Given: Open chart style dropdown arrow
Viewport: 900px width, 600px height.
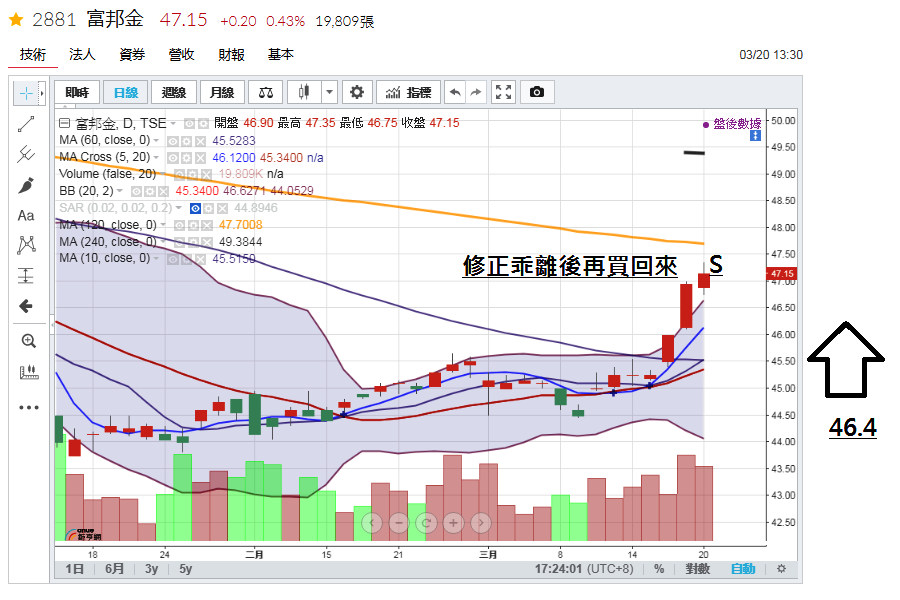Looking at the screenshot, I should click(x=329, y=92).
